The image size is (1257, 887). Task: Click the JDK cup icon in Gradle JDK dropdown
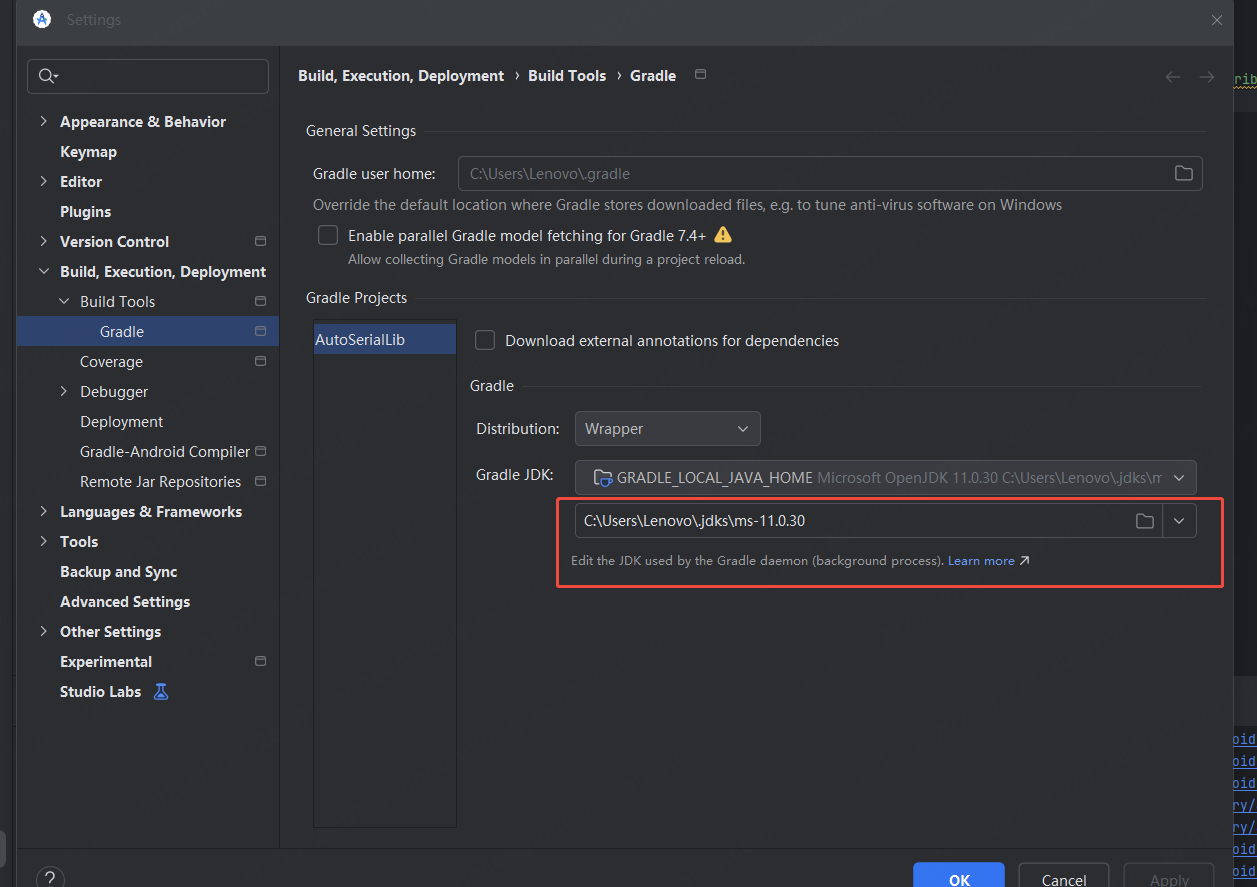(x=603, y=478)
